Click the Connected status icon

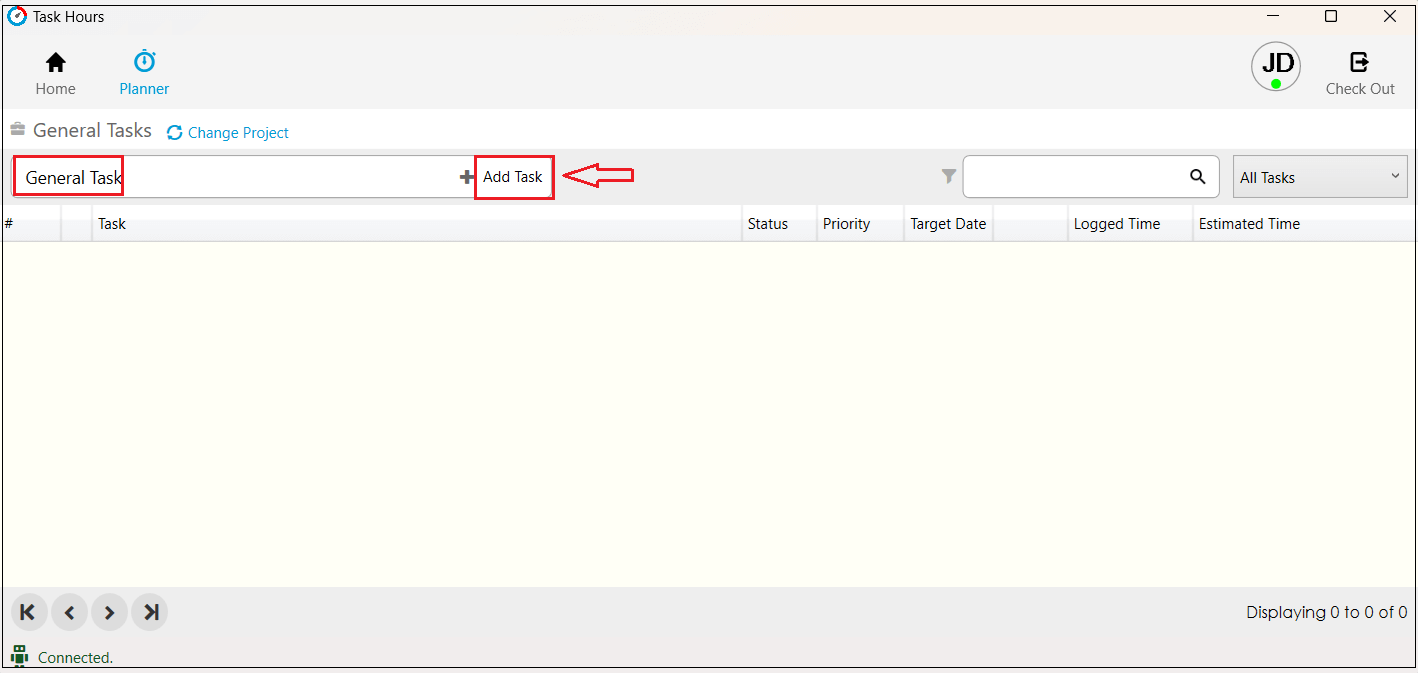(x=19, y=656)
